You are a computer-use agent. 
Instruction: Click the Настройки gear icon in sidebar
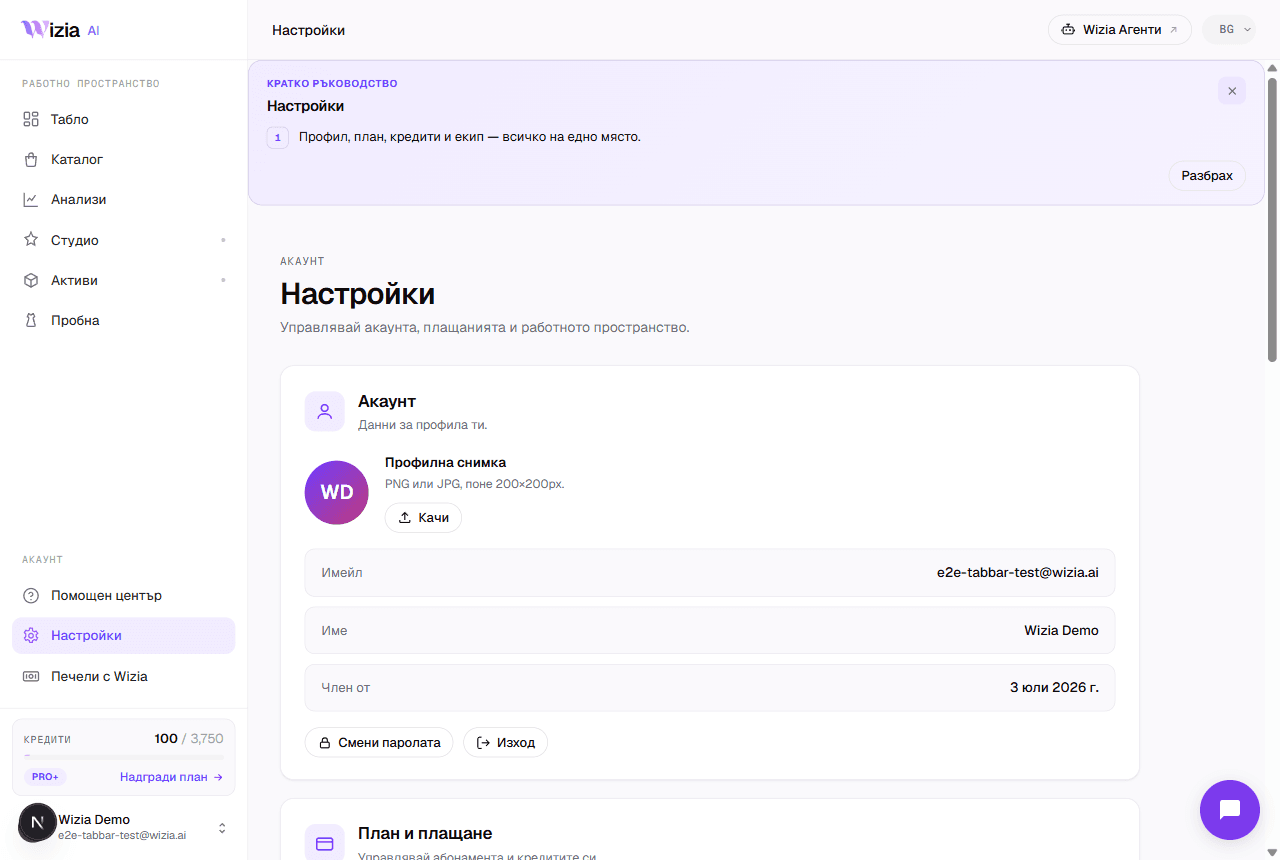(x=31, y=636)
